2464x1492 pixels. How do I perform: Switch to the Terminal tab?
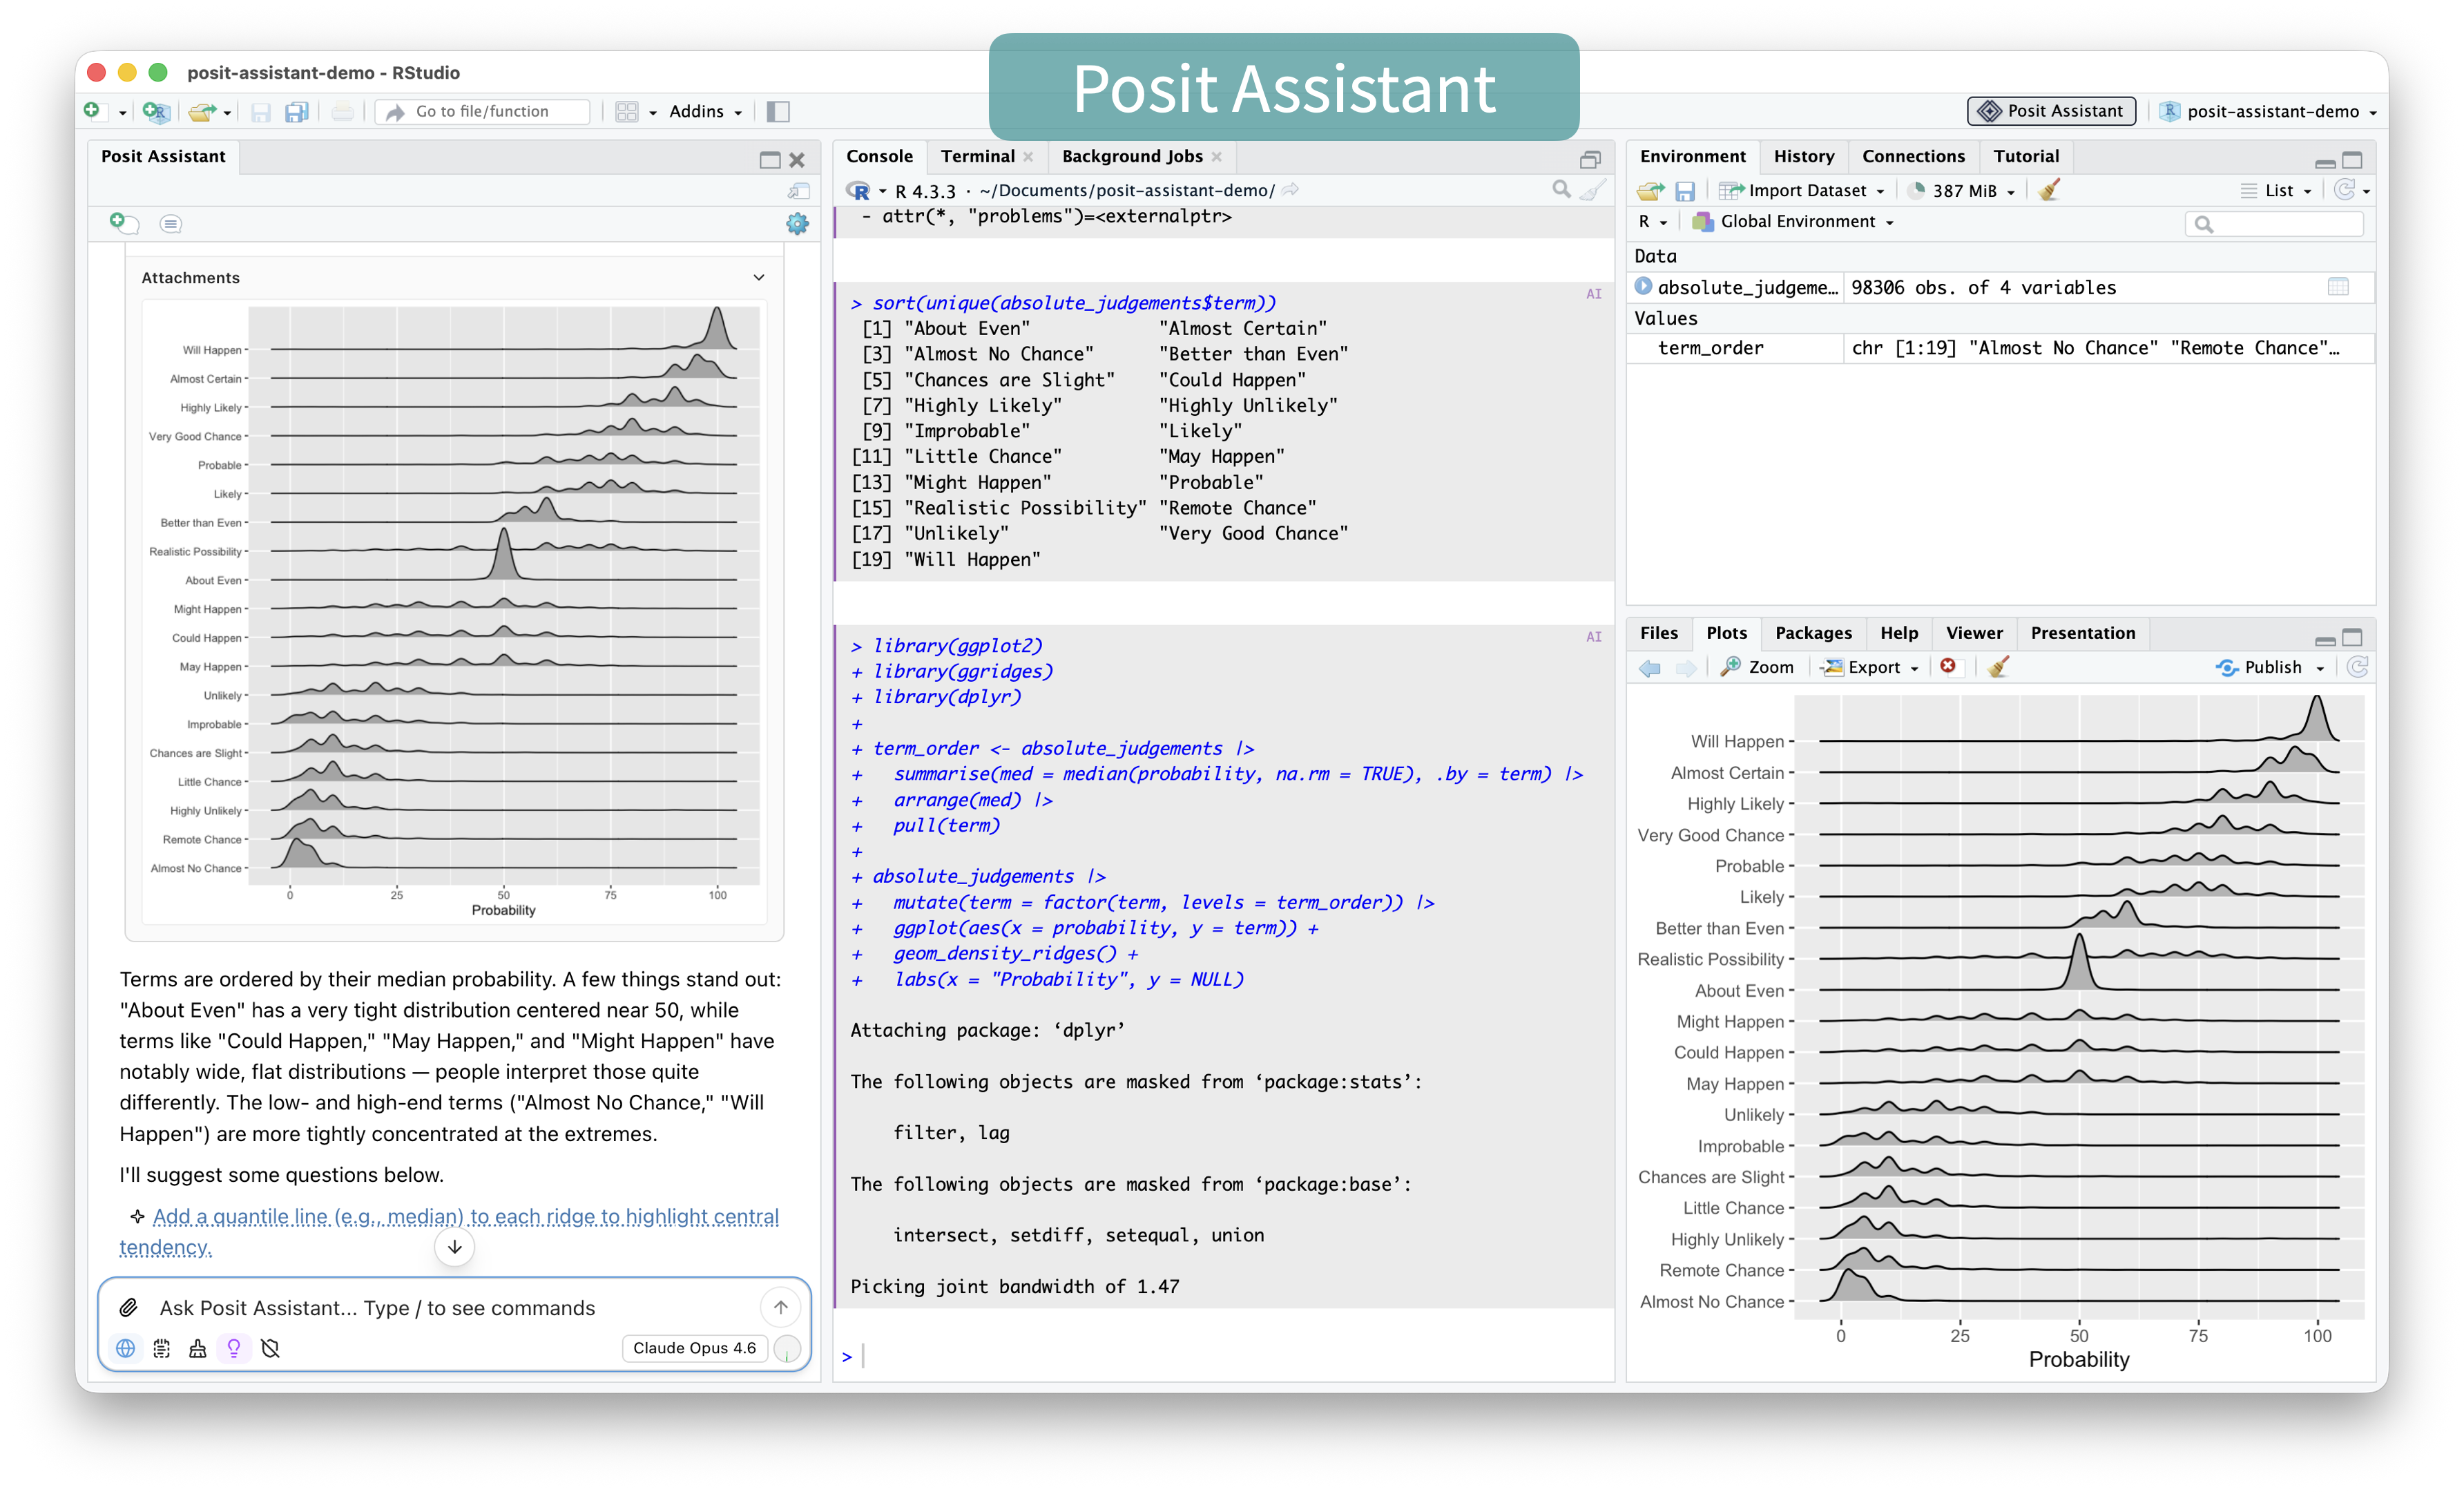point(977,156)
